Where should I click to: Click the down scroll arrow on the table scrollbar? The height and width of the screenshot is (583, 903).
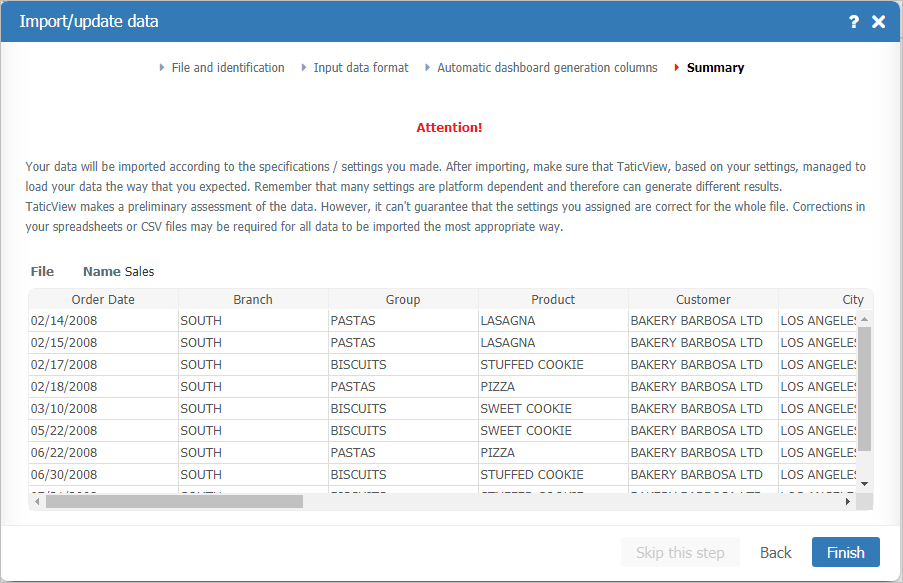[x=864, y=484]
